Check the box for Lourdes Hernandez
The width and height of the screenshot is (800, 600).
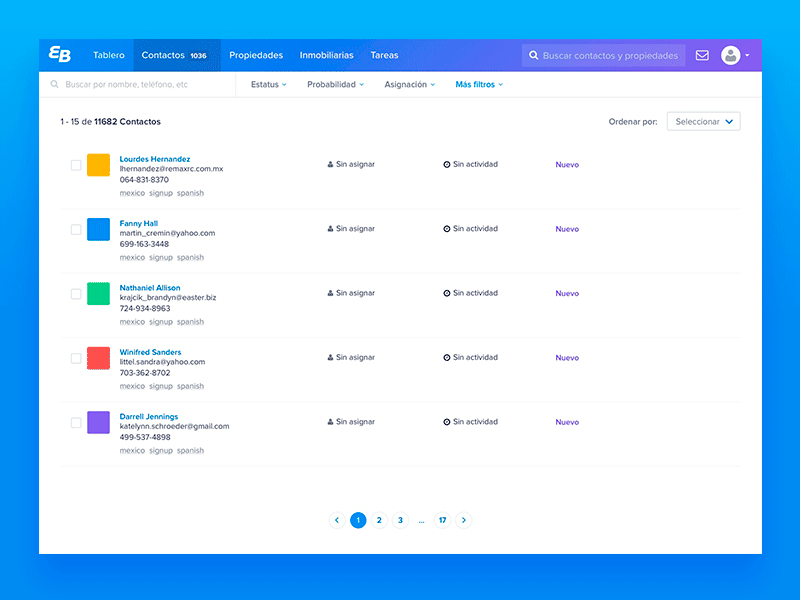click(76, 165)
